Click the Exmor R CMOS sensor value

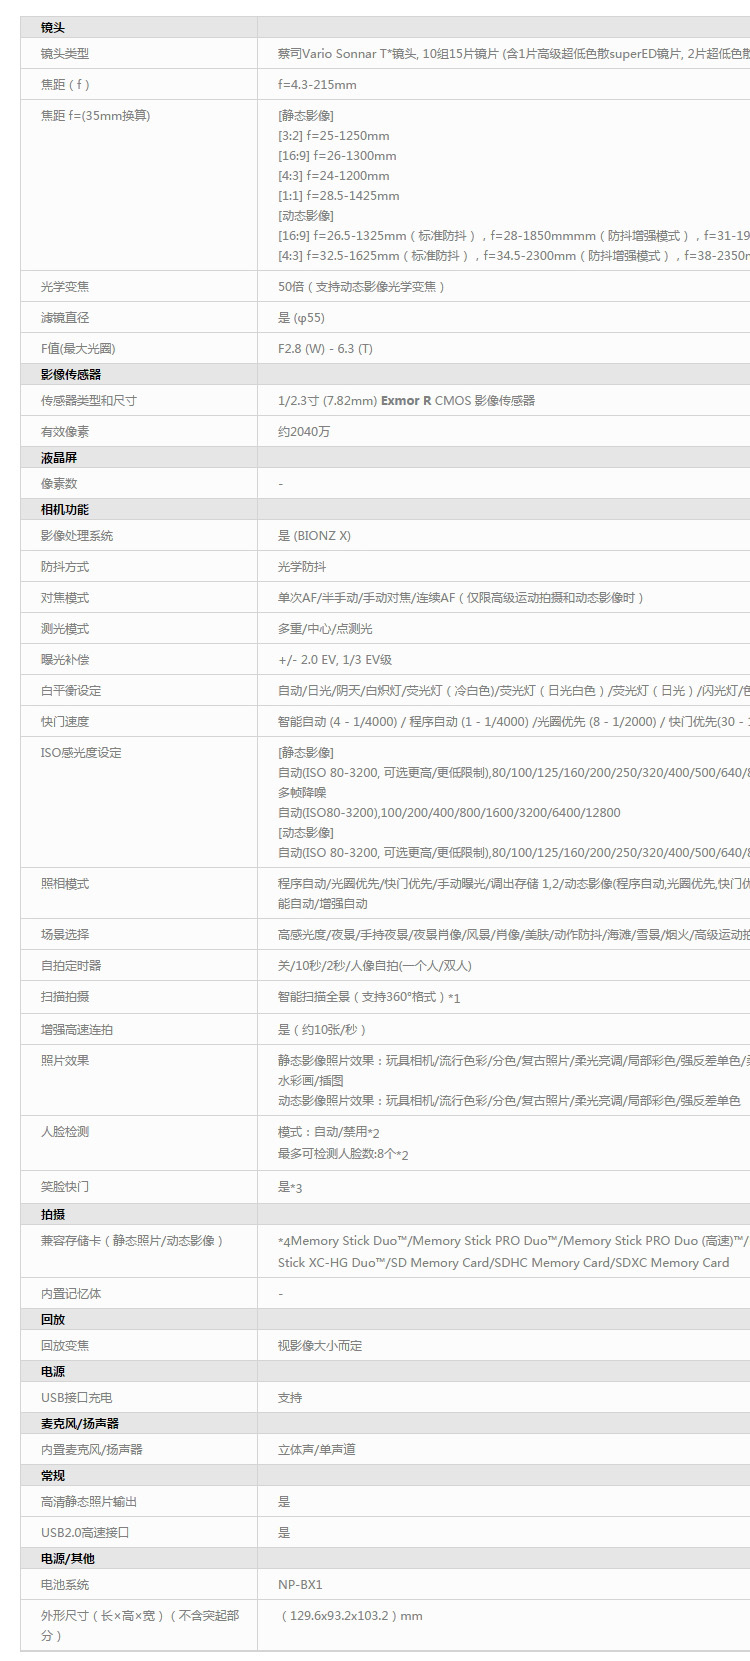click(x=406, y=401)
